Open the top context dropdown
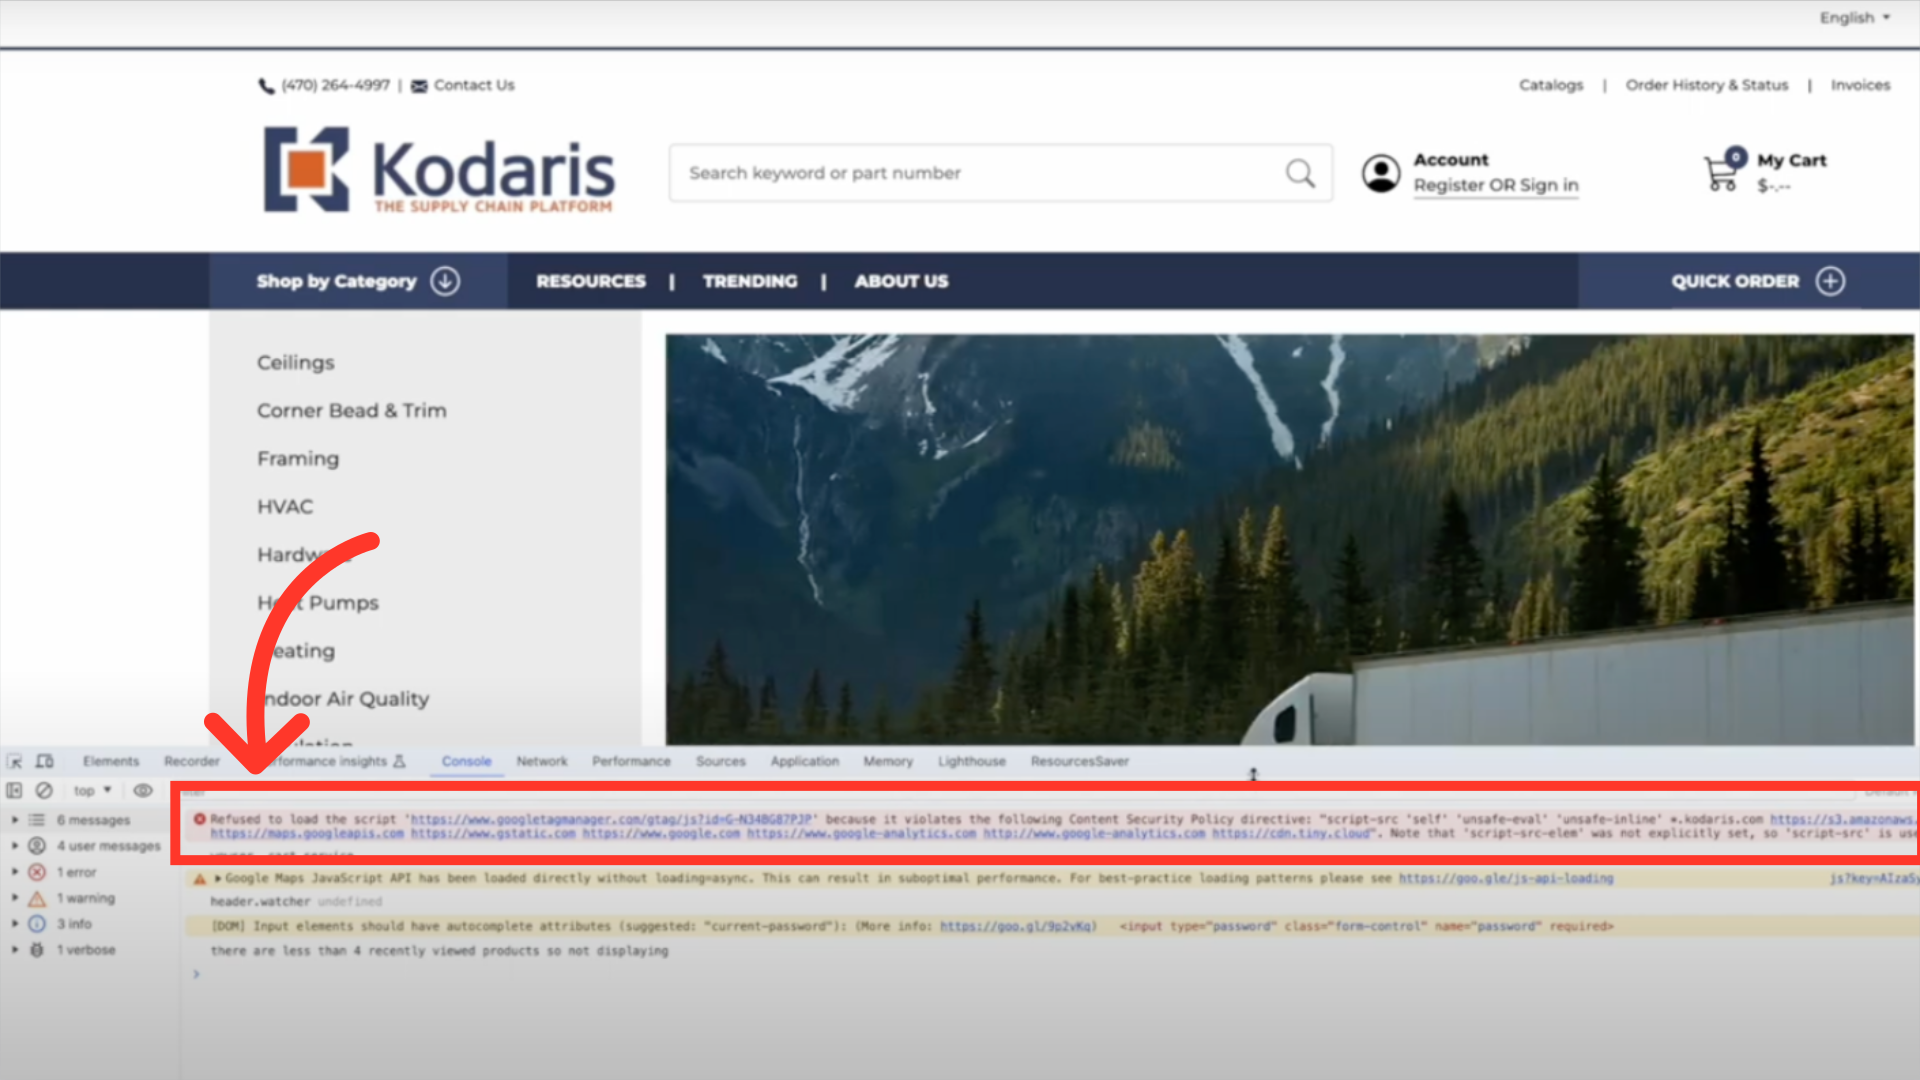Viewport: 1920px width, 1080px height. [x=92, y=790]
